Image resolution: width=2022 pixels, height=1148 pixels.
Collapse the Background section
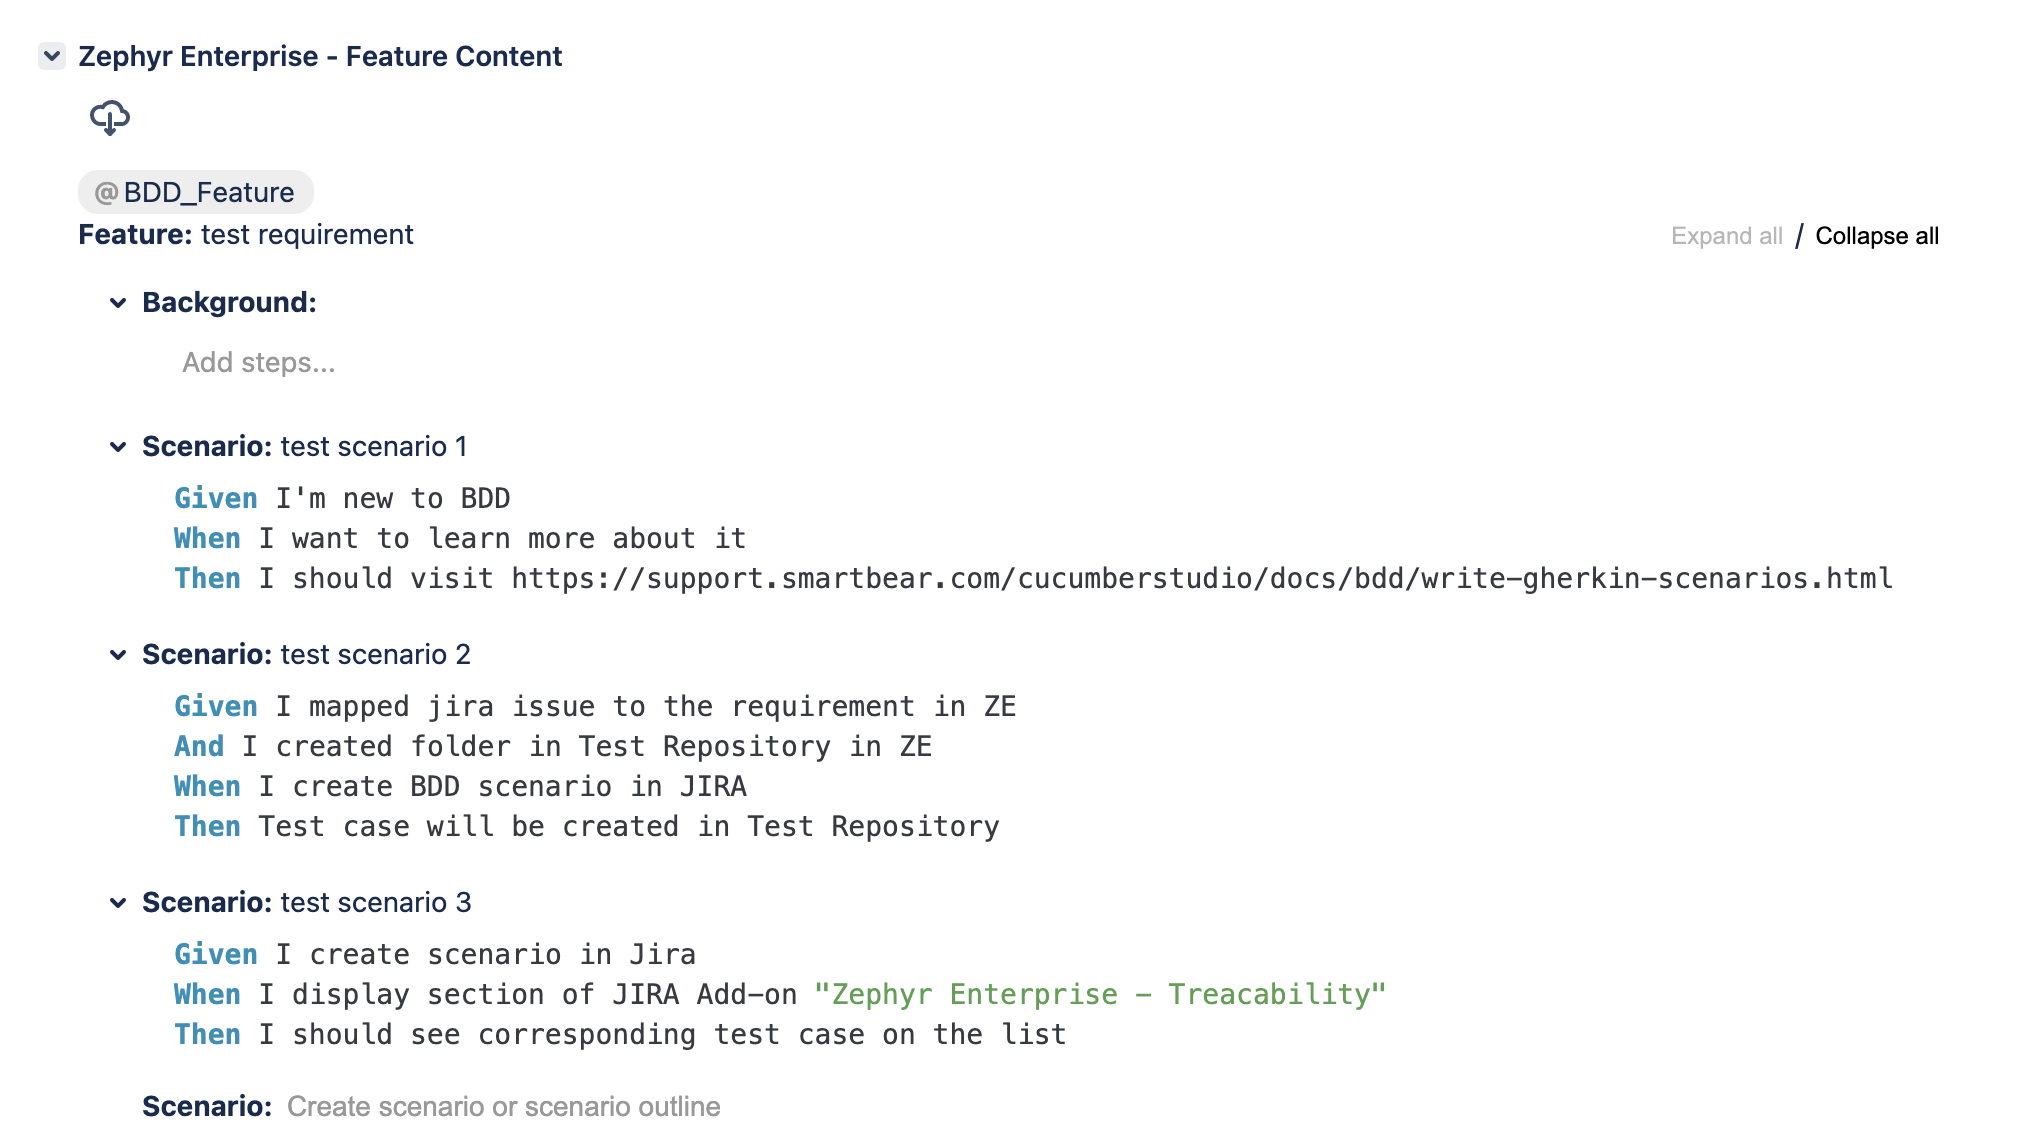118,303
